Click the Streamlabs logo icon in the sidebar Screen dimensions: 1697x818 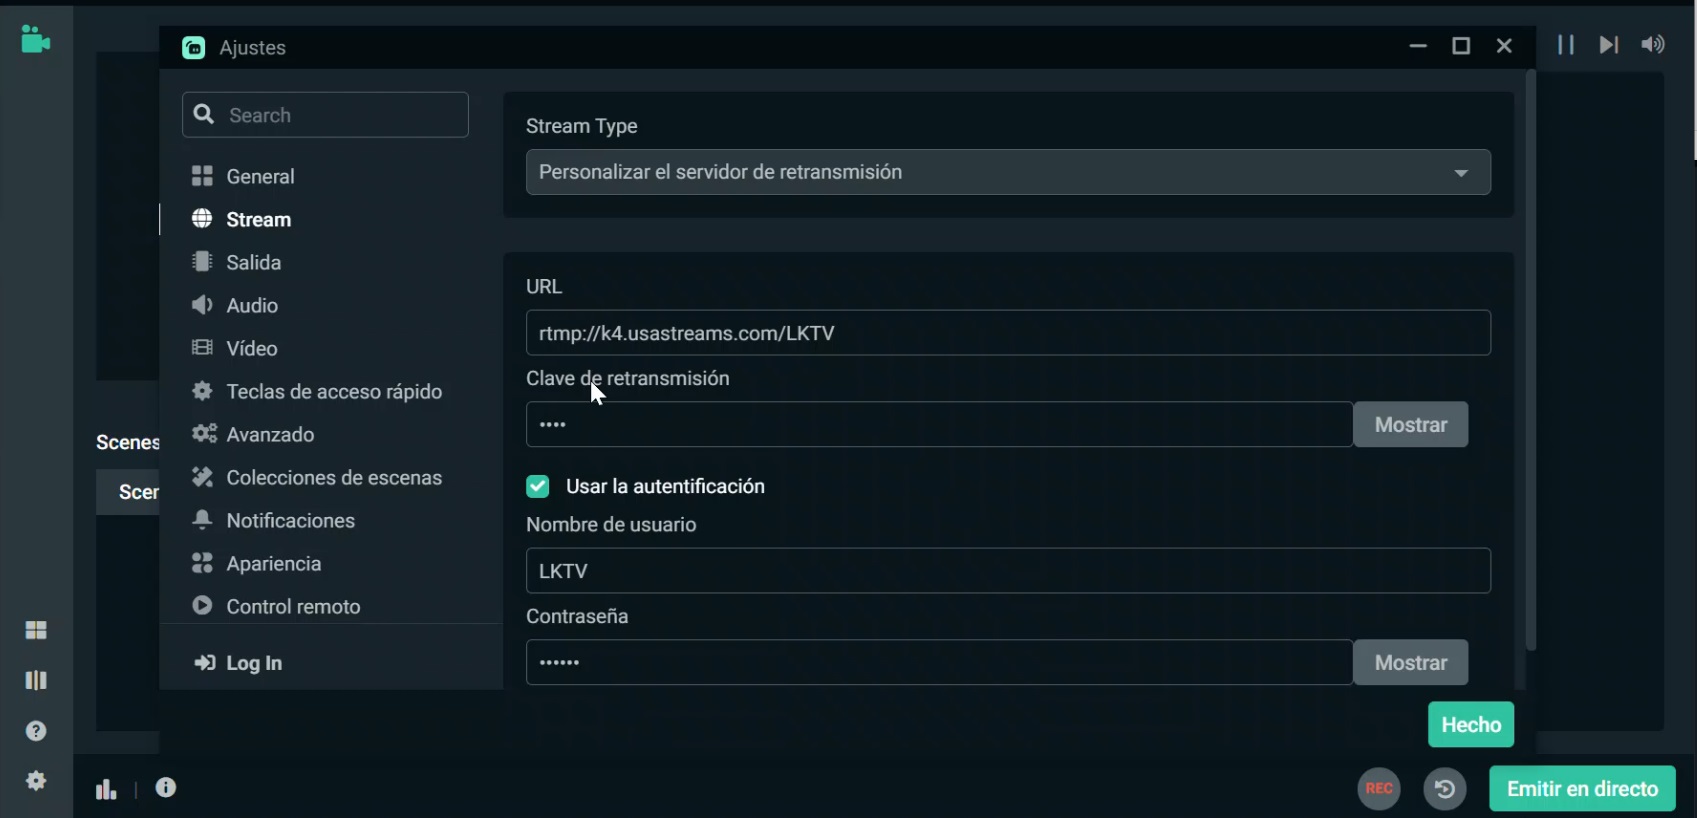click(x=36, y=39)
